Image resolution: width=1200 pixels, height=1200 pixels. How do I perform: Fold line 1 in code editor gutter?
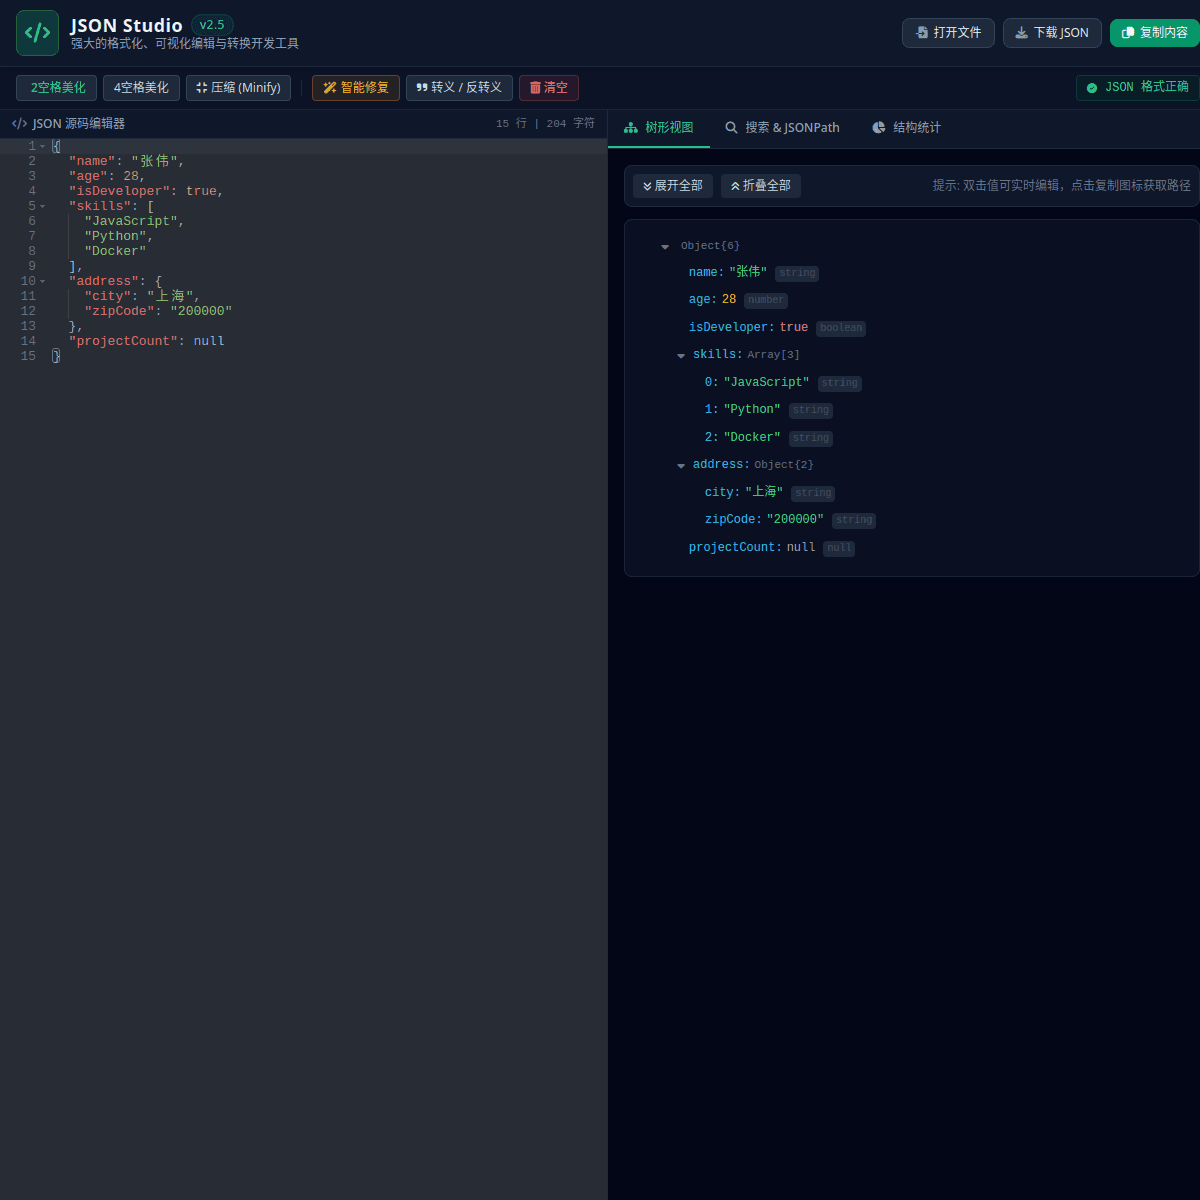(x=43, y=146)
